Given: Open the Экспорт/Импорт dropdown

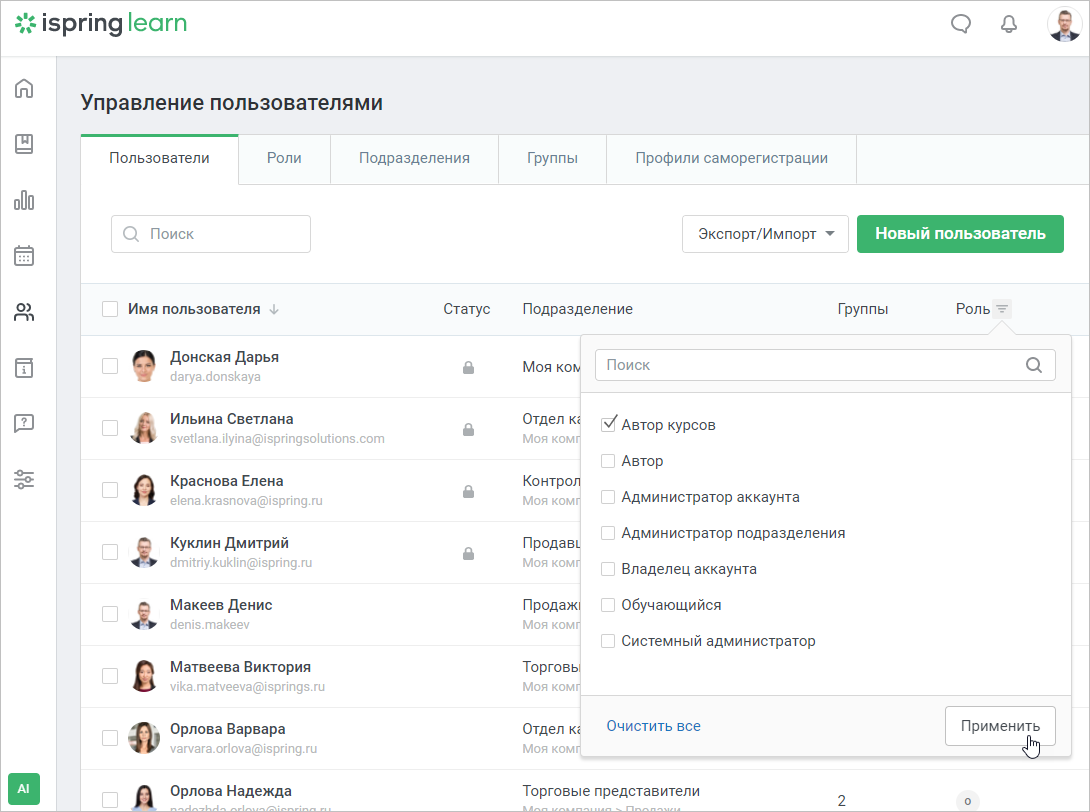Looking at the screenshot, I should (765, 234).
